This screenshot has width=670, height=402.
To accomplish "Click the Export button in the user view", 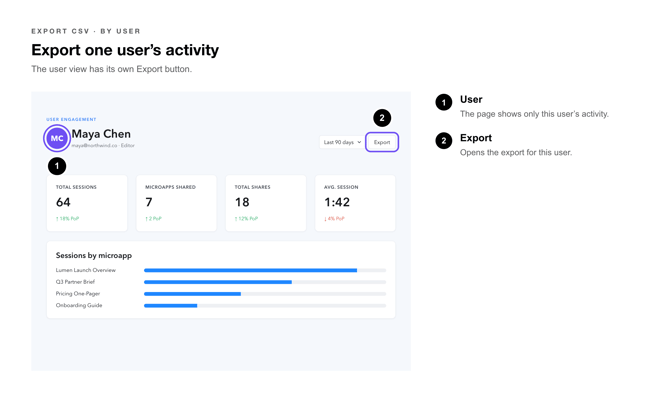I will tap(382, 142).
